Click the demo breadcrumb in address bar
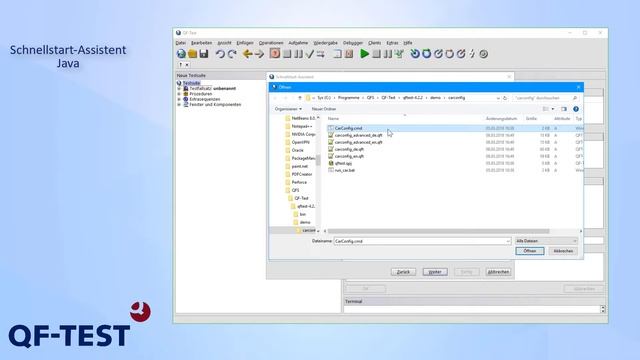Viewport: 640px width, 360px height. pos(435,98)
